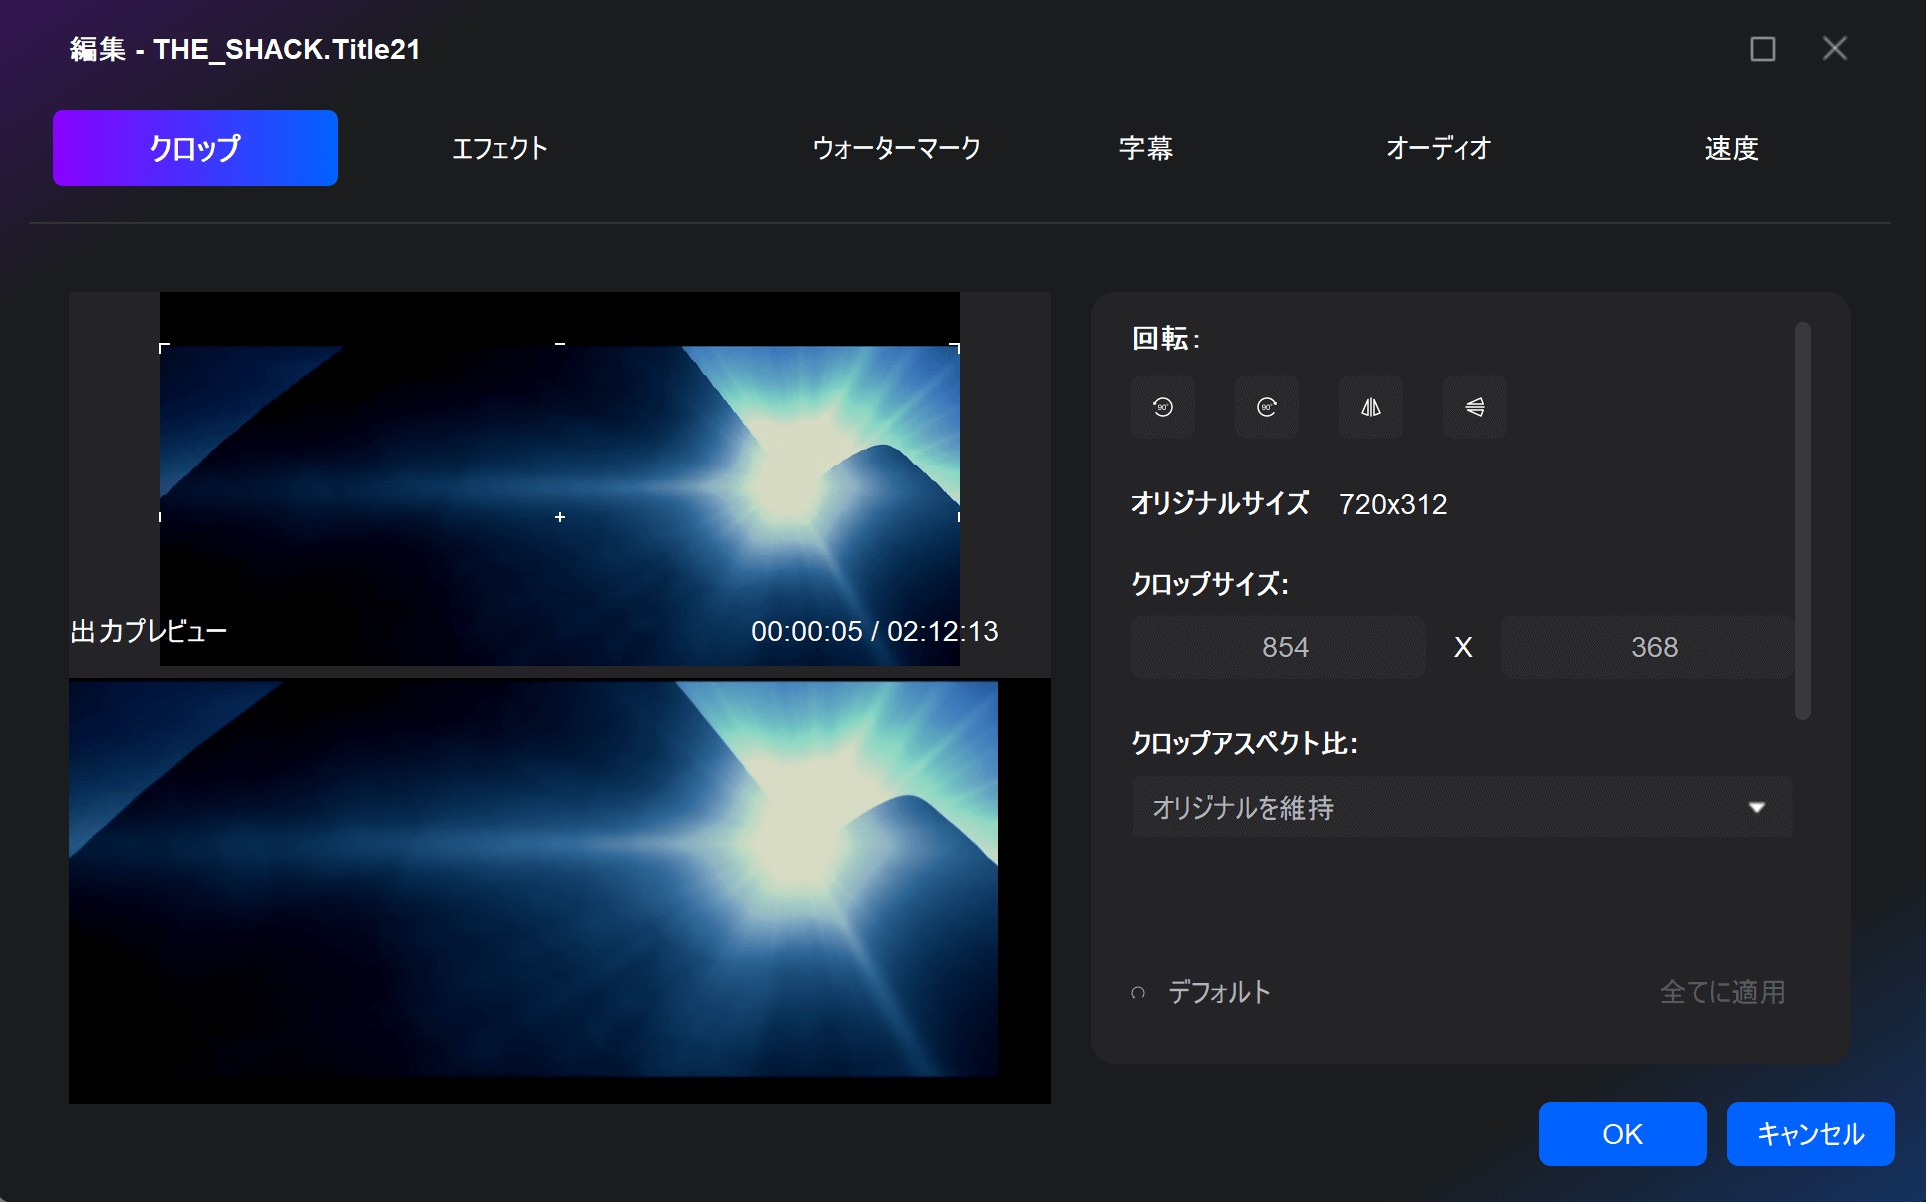This screenshot has width=1926, height=1202.
Task: Click the title 編集 - THE_SHACK.Title21
Action: (x=245, y=49)
